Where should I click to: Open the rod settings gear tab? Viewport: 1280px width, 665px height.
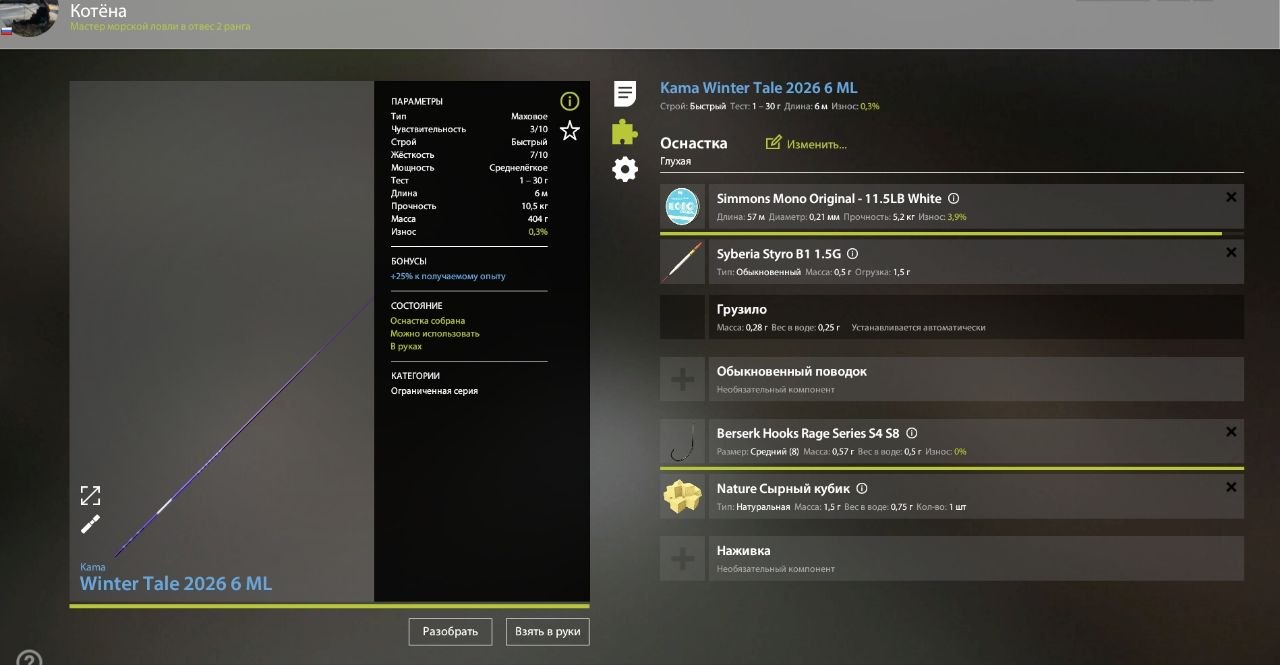(625, 169)
